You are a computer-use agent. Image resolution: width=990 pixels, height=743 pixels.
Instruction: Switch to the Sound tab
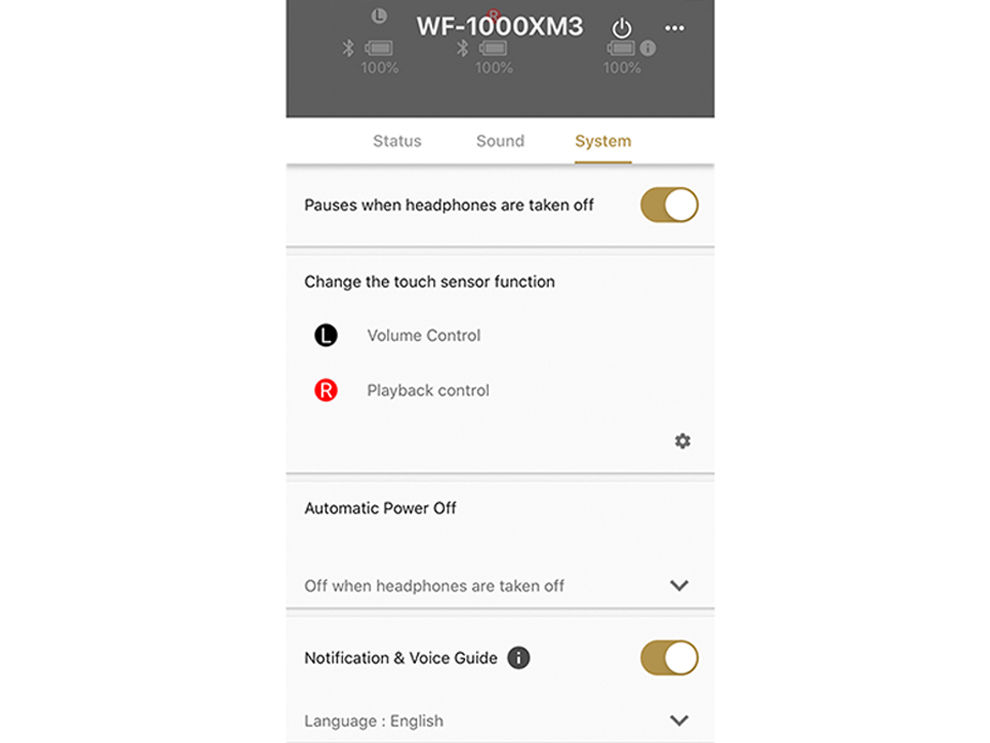(x=500, y=141)
